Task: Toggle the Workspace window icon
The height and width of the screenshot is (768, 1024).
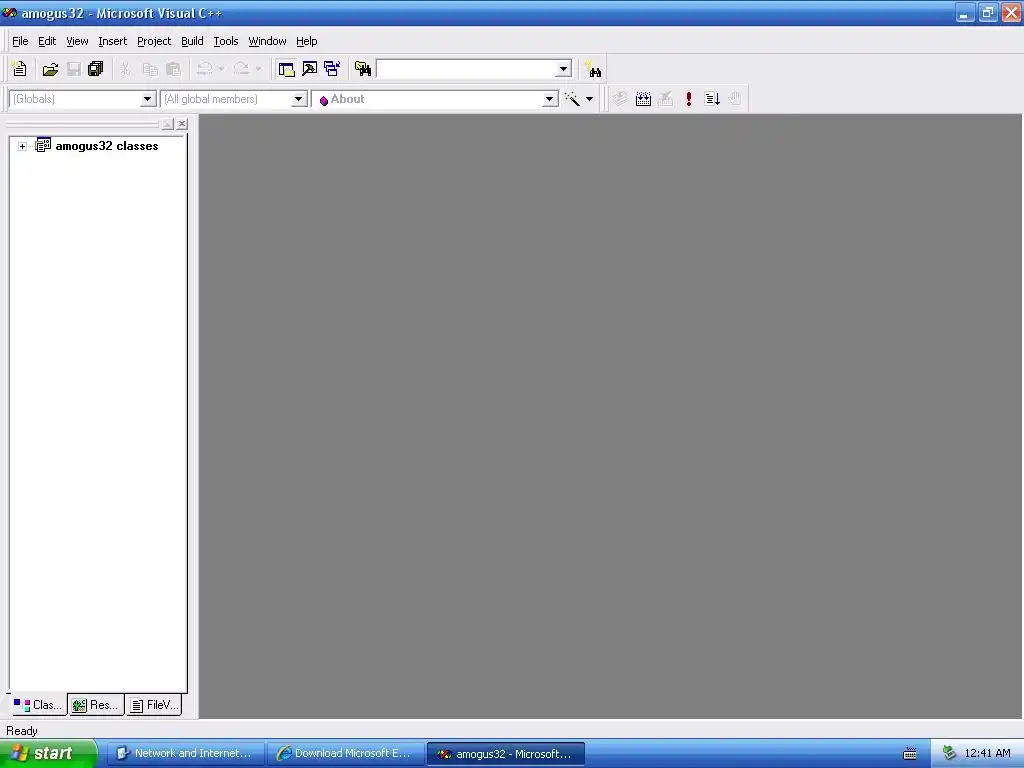Action: pyautogui.click(x=286, y=69)
